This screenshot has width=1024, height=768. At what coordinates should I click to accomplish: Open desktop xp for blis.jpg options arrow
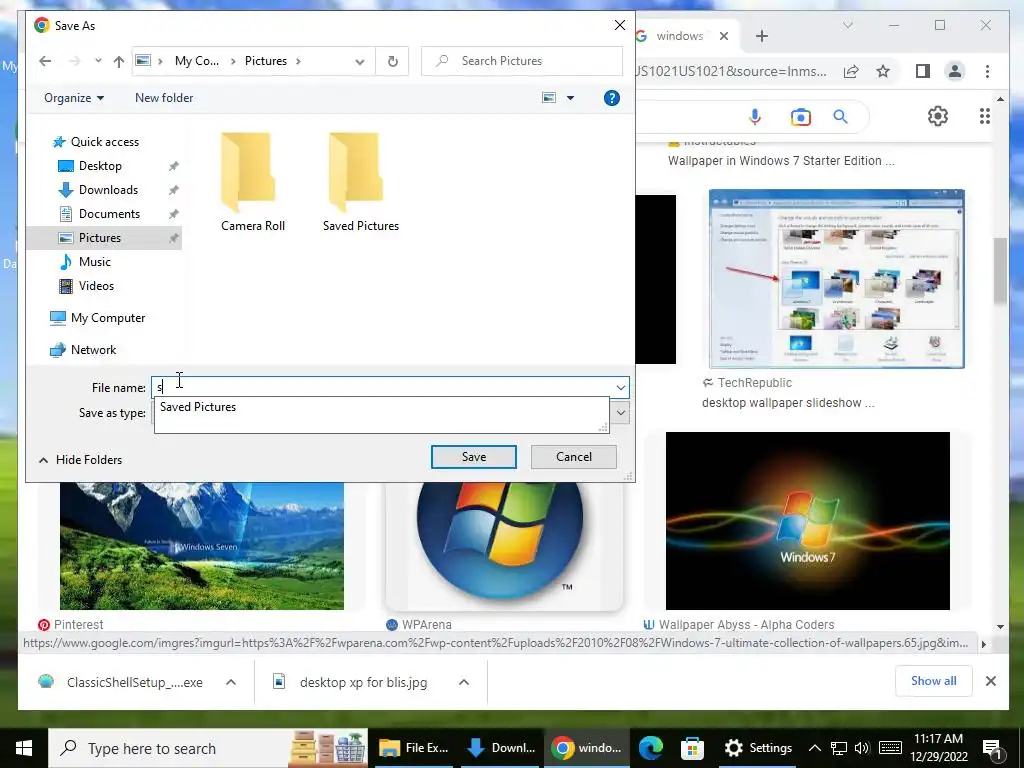tap(464, 682)
